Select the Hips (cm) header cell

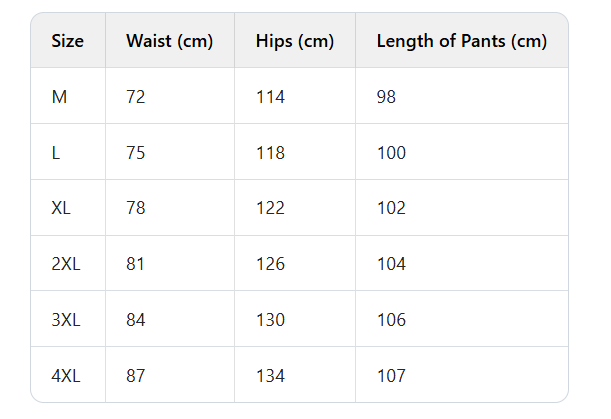(295, 41)
